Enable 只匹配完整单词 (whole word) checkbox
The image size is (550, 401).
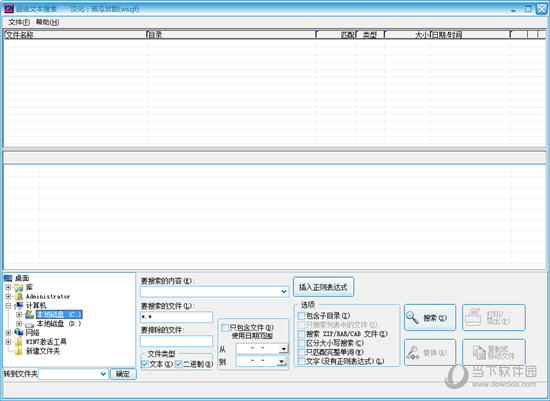301,352
